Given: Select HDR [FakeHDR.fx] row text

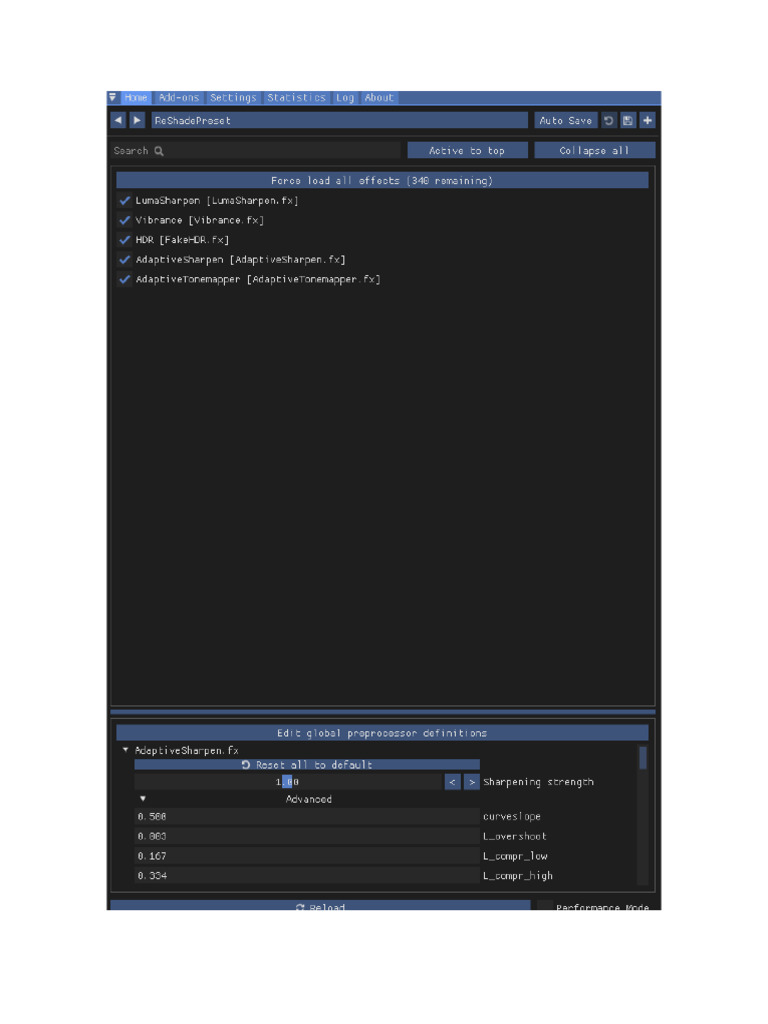Looking at the screenshot, I should pos(182,240).
